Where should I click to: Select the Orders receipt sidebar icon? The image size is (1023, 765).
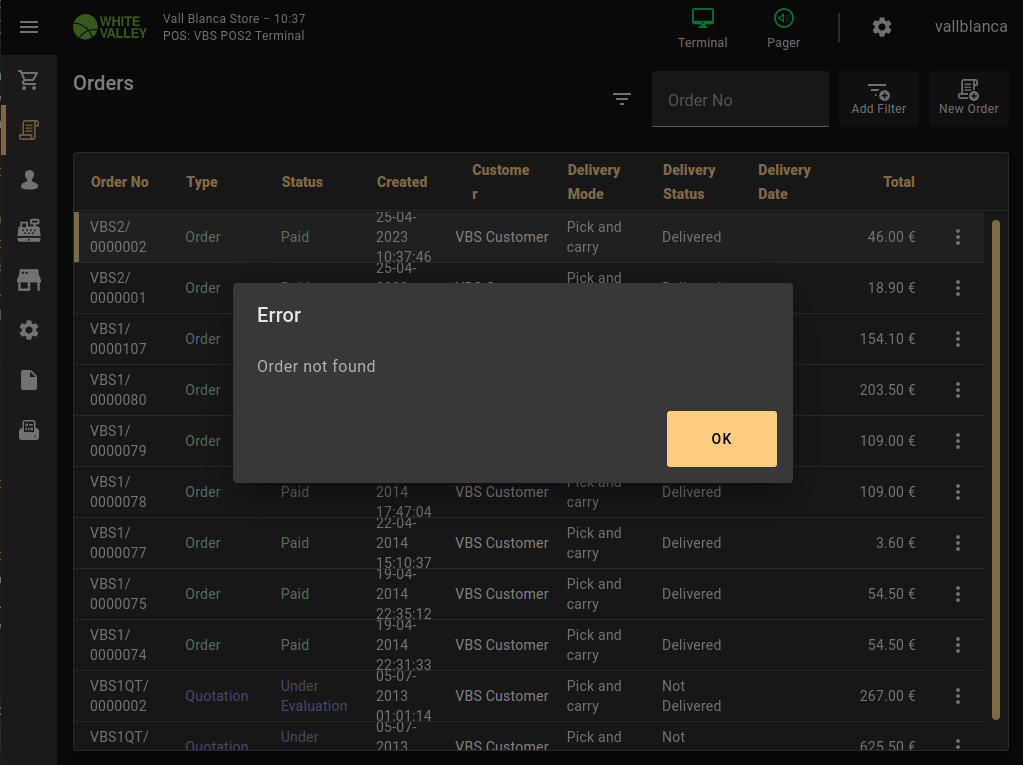click(29, 129)
